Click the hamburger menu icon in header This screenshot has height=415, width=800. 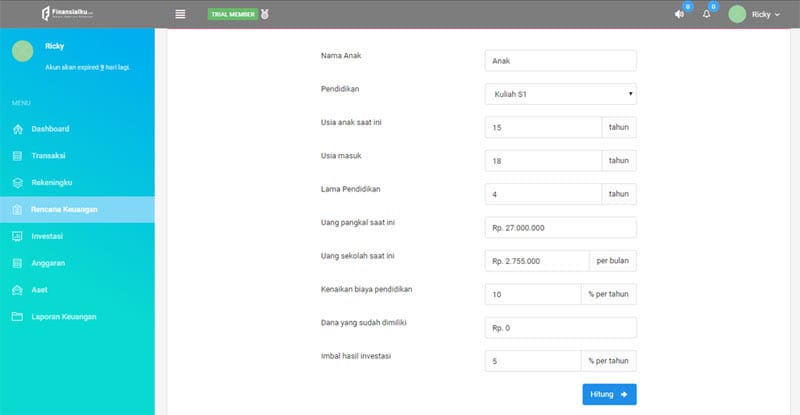pos(180,14)
